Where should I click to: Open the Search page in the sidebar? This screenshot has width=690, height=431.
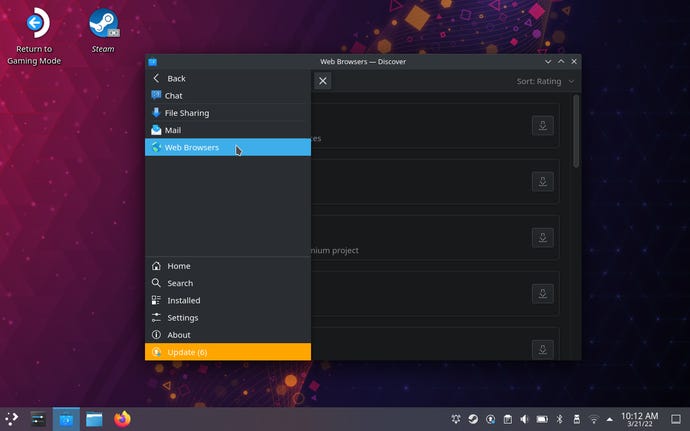[180, 283]
